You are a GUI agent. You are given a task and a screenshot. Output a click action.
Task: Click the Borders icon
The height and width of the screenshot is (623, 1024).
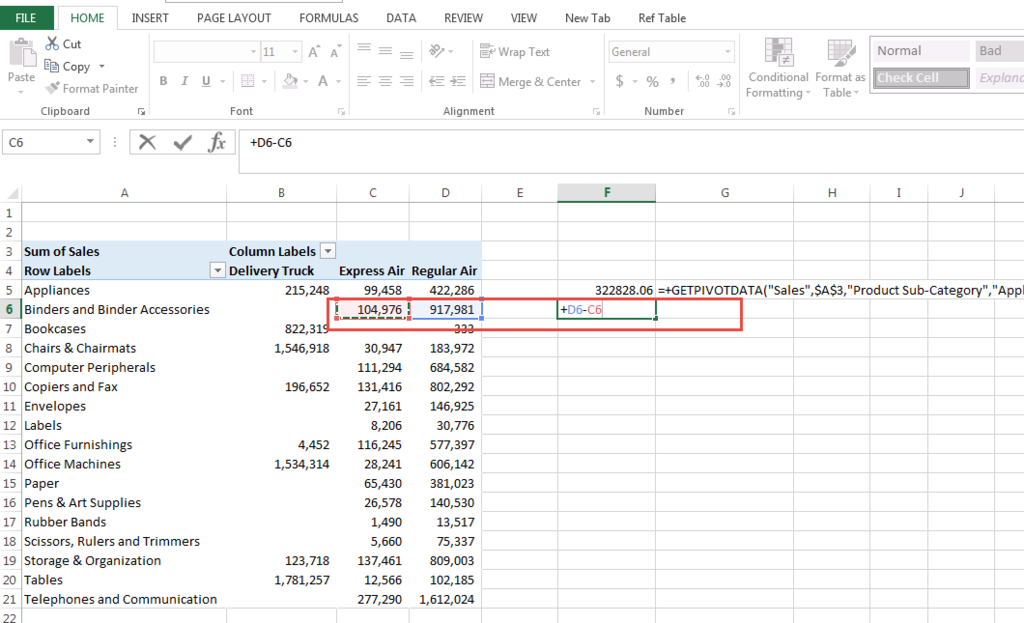tap(248, 81)
